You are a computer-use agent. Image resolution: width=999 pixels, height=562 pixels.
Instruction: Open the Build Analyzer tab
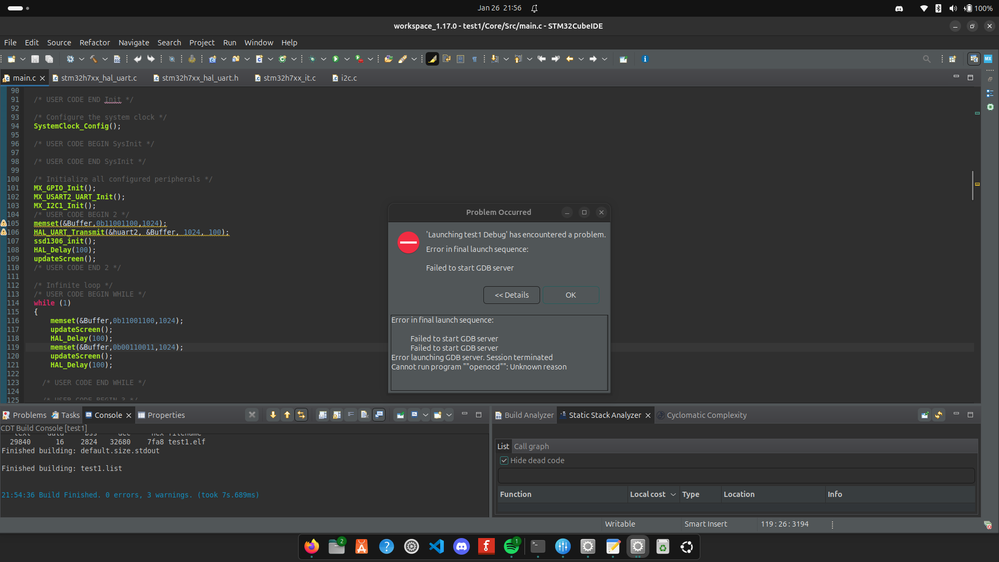(524, 415)
